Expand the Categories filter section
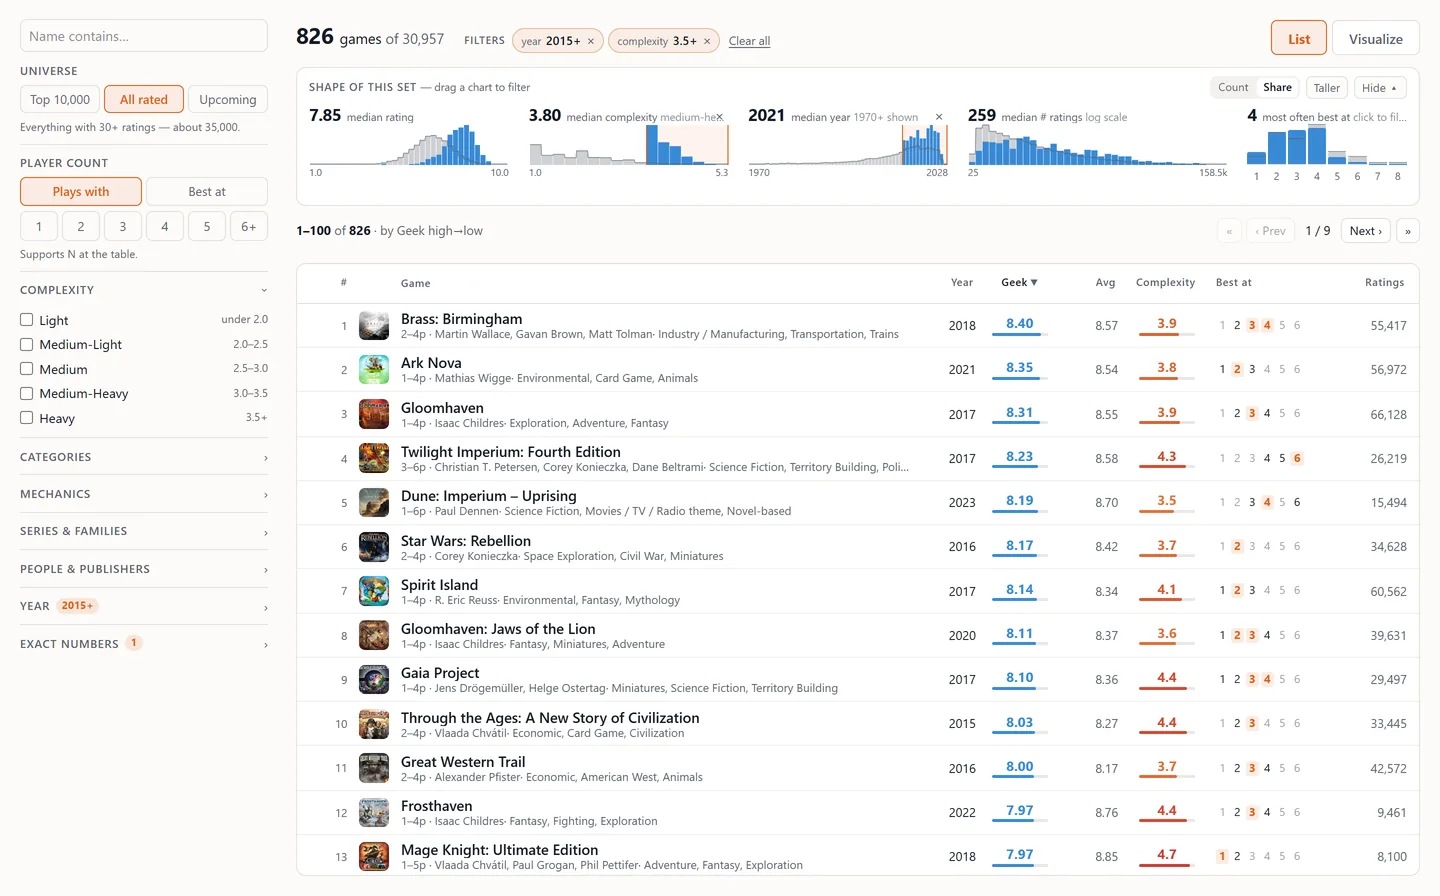This screenshot has width=1440, height=896. tap(144, 457)
